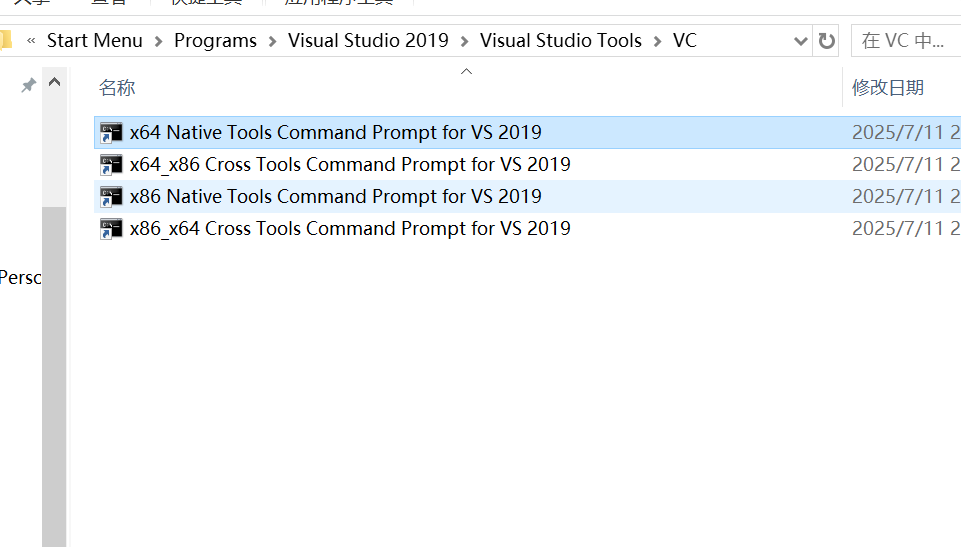Click x64_x86 Cross Tools shortcut icon

(x=111, y=164)
